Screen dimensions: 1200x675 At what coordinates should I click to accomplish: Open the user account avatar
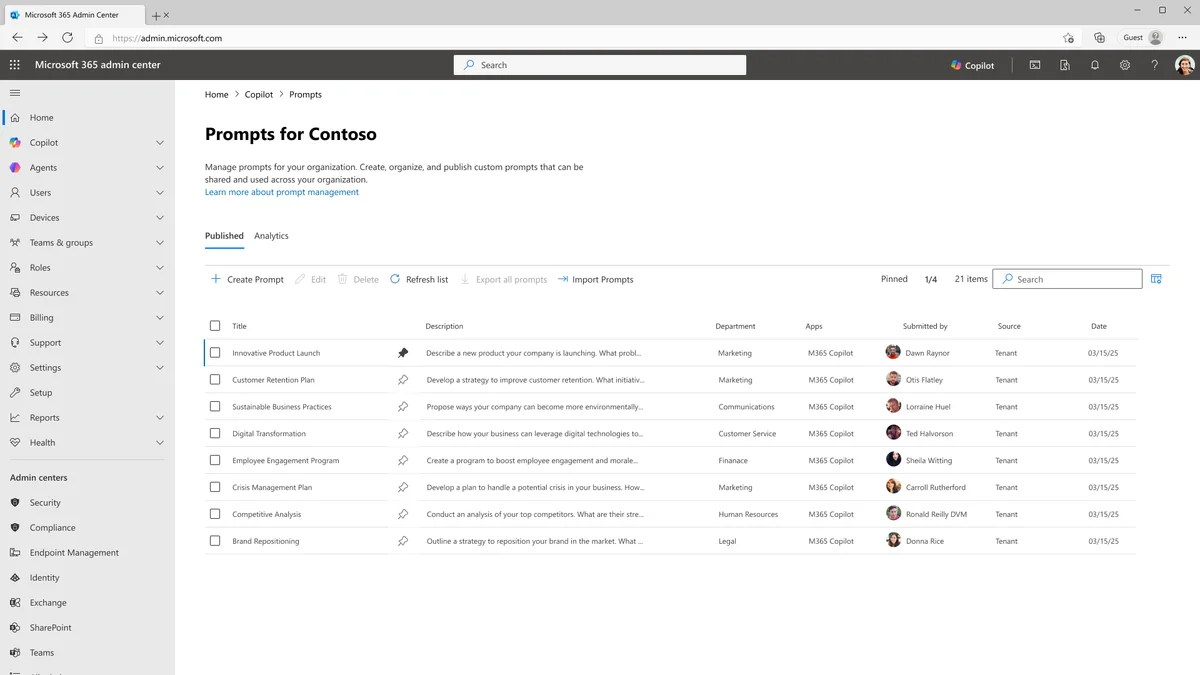click(x=1184, y=65)
